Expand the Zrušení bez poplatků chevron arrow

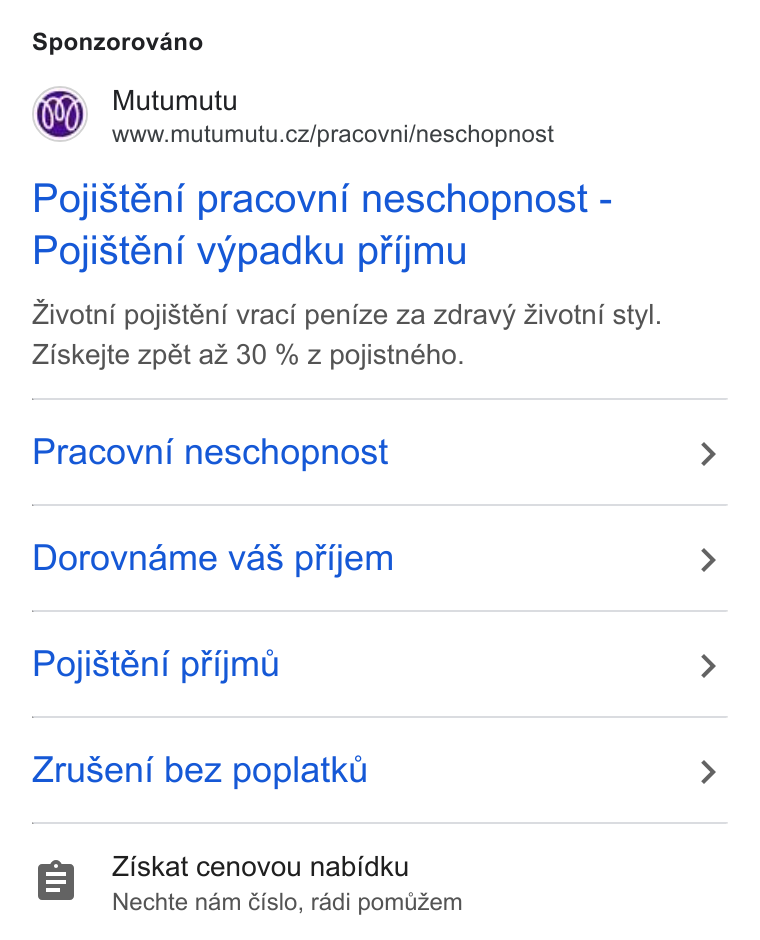708,772
